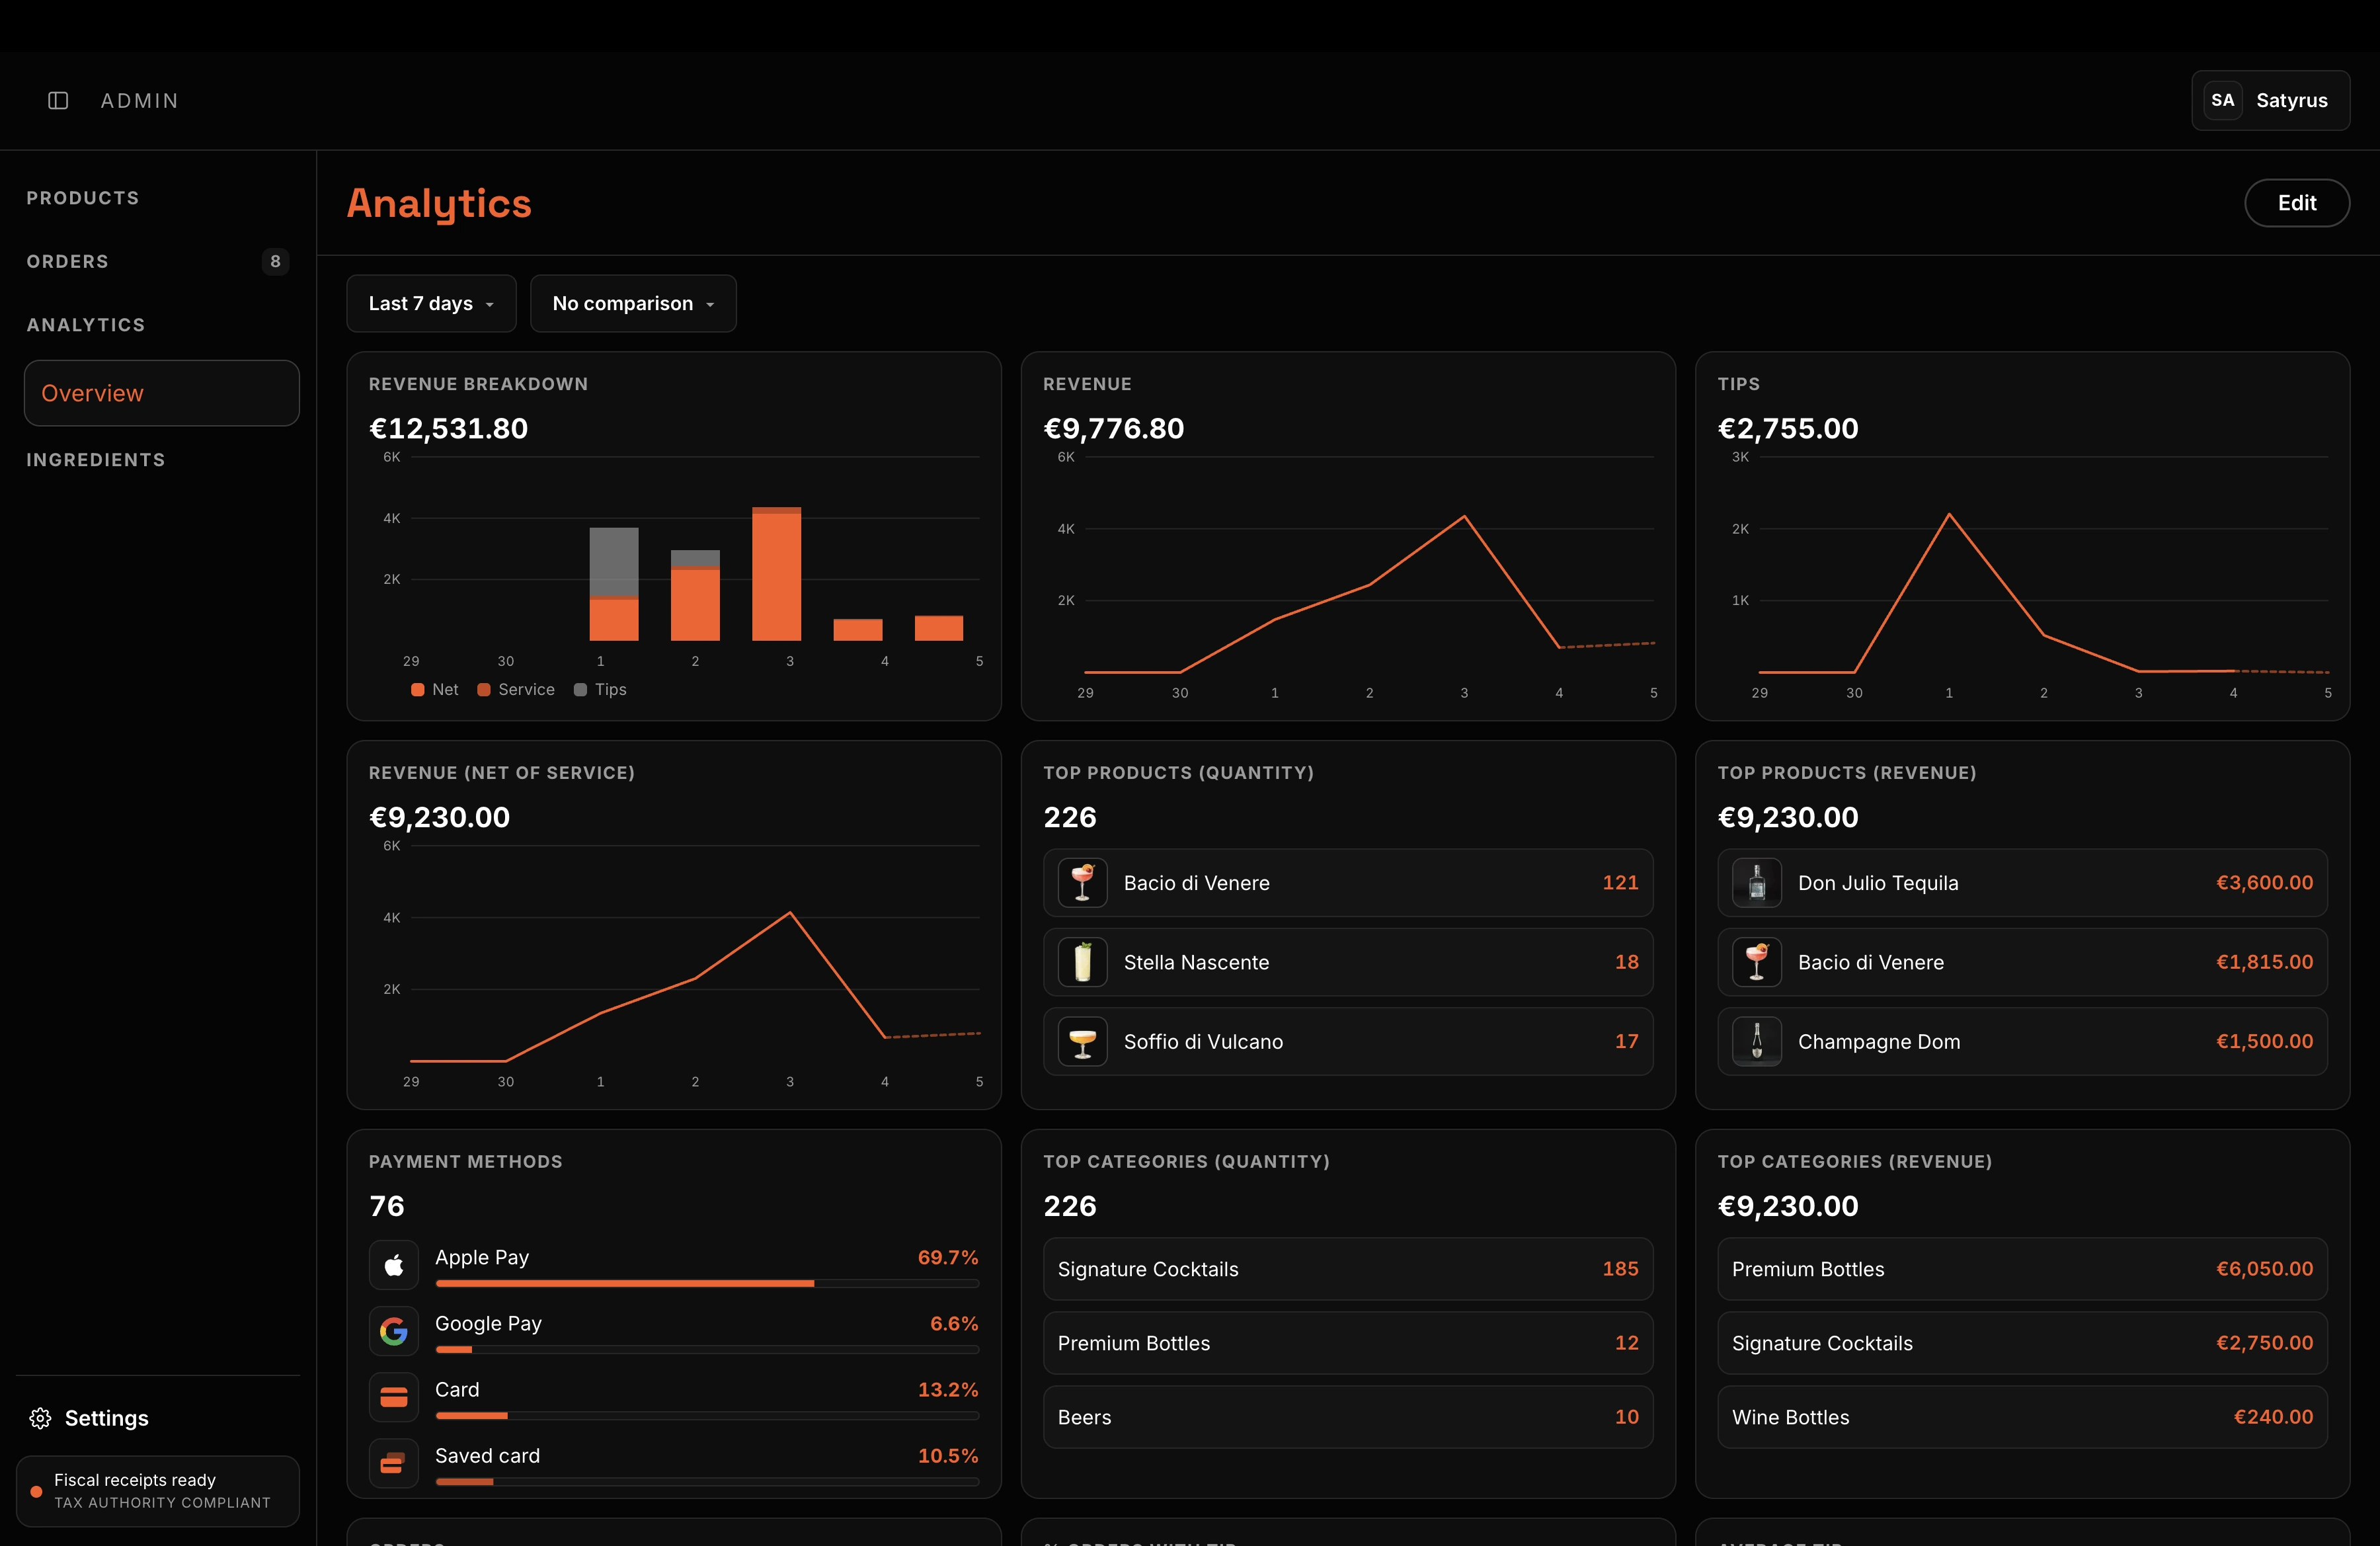Click the Edit button
The image size is (2380, 1546).
(2297, 203)
